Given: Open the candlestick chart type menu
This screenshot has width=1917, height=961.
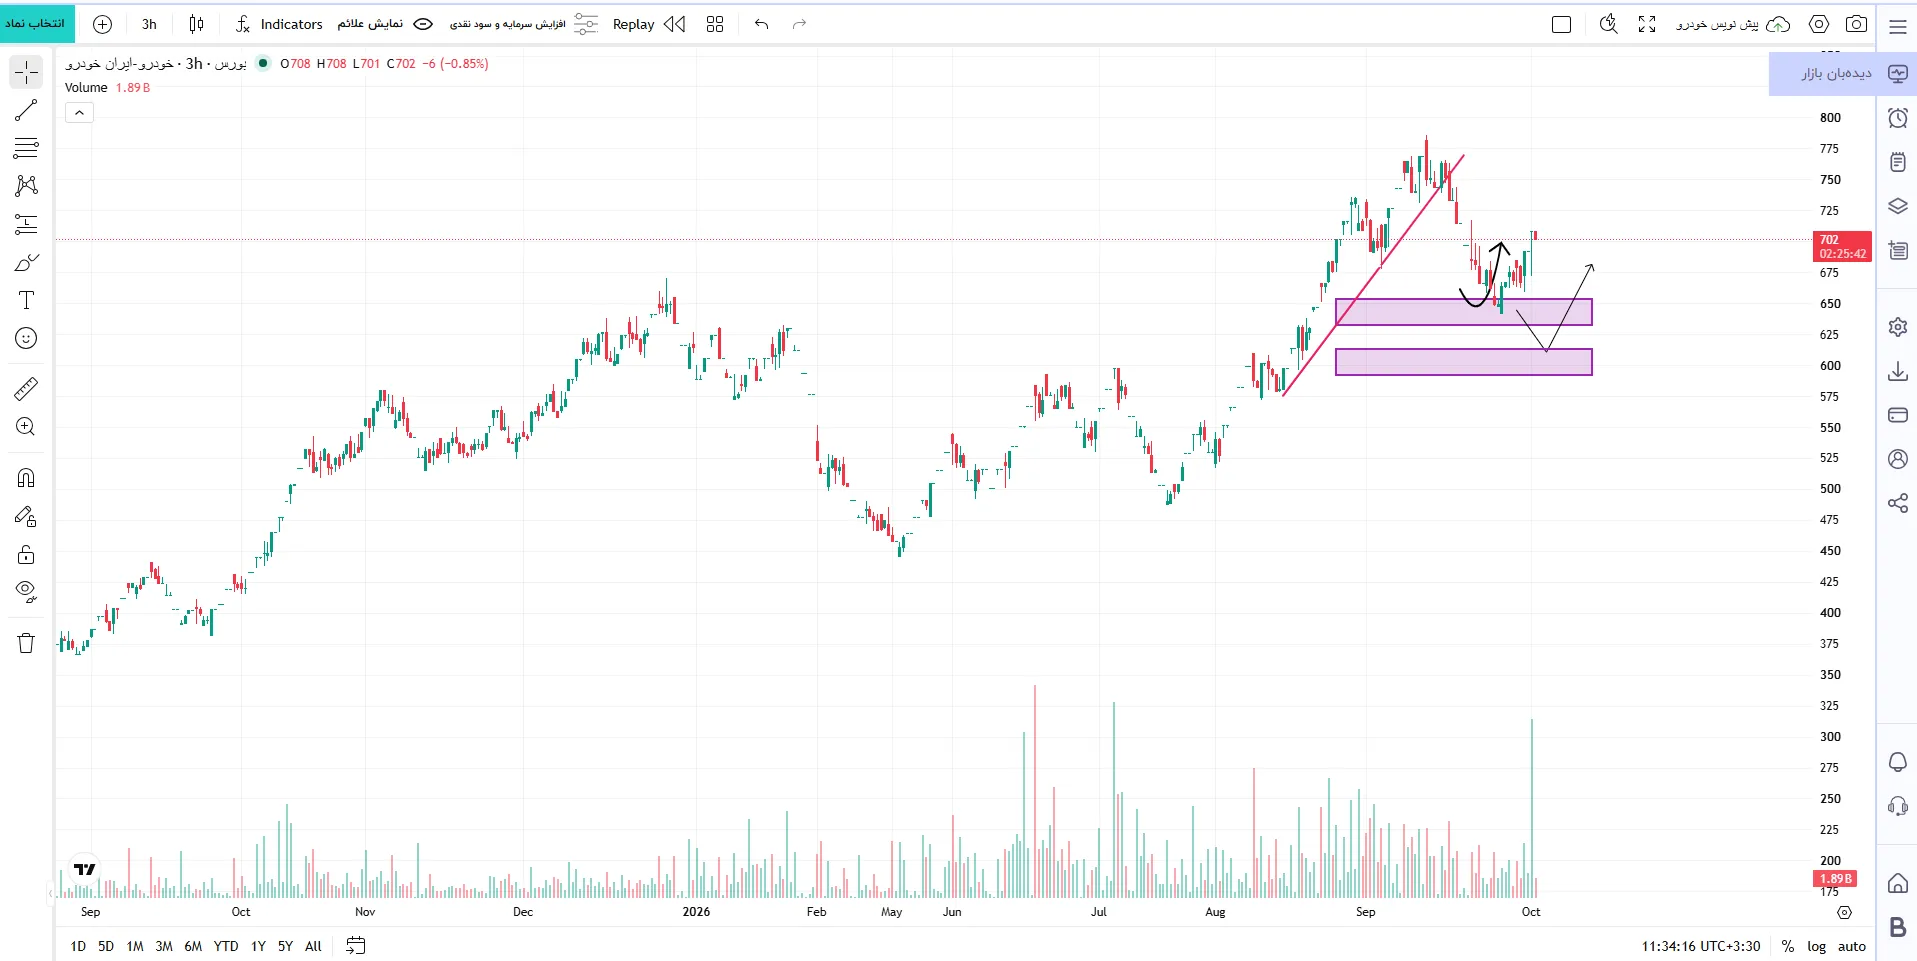Looking at the screenshot, I should tap(196, 24).
